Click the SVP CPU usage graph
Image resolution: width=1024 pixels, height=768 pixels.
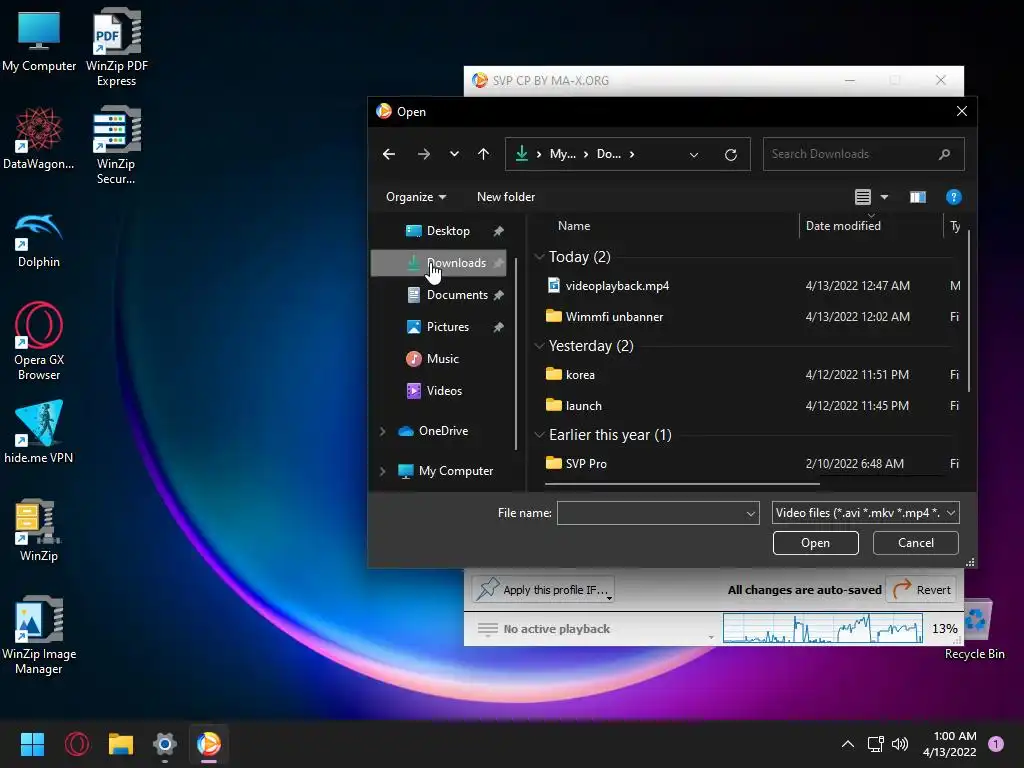point(822,628)
